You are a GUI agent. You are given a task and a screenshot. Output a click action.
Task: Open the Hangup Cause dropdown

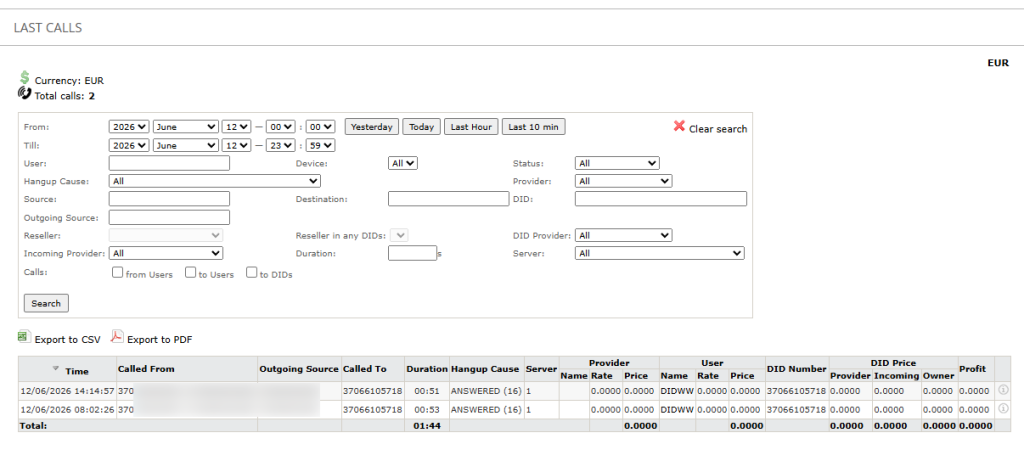point(215,181)
